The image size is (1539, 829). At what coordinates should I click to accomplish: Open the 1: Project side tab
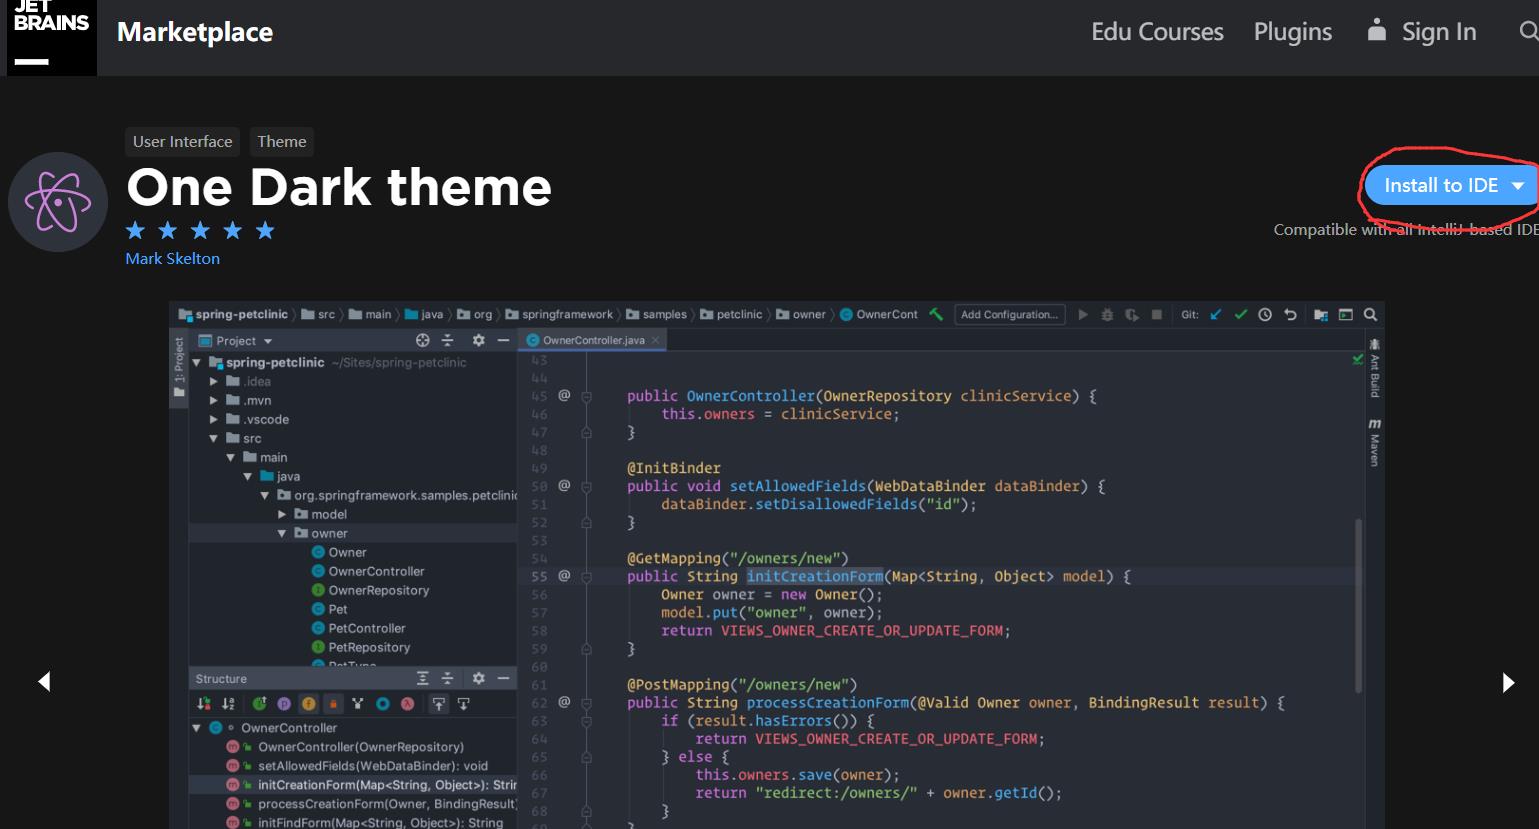(179, 367)
